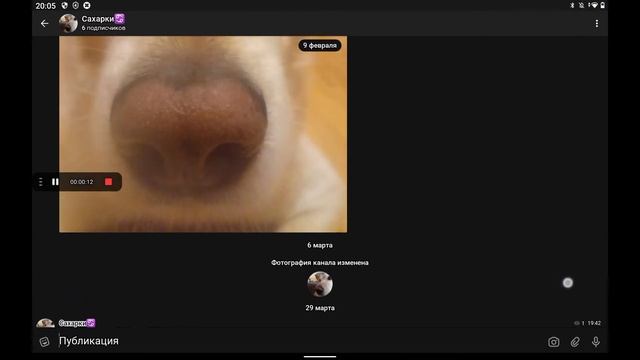Click the 6 подписчиков subscriber count

coord(103,28)
